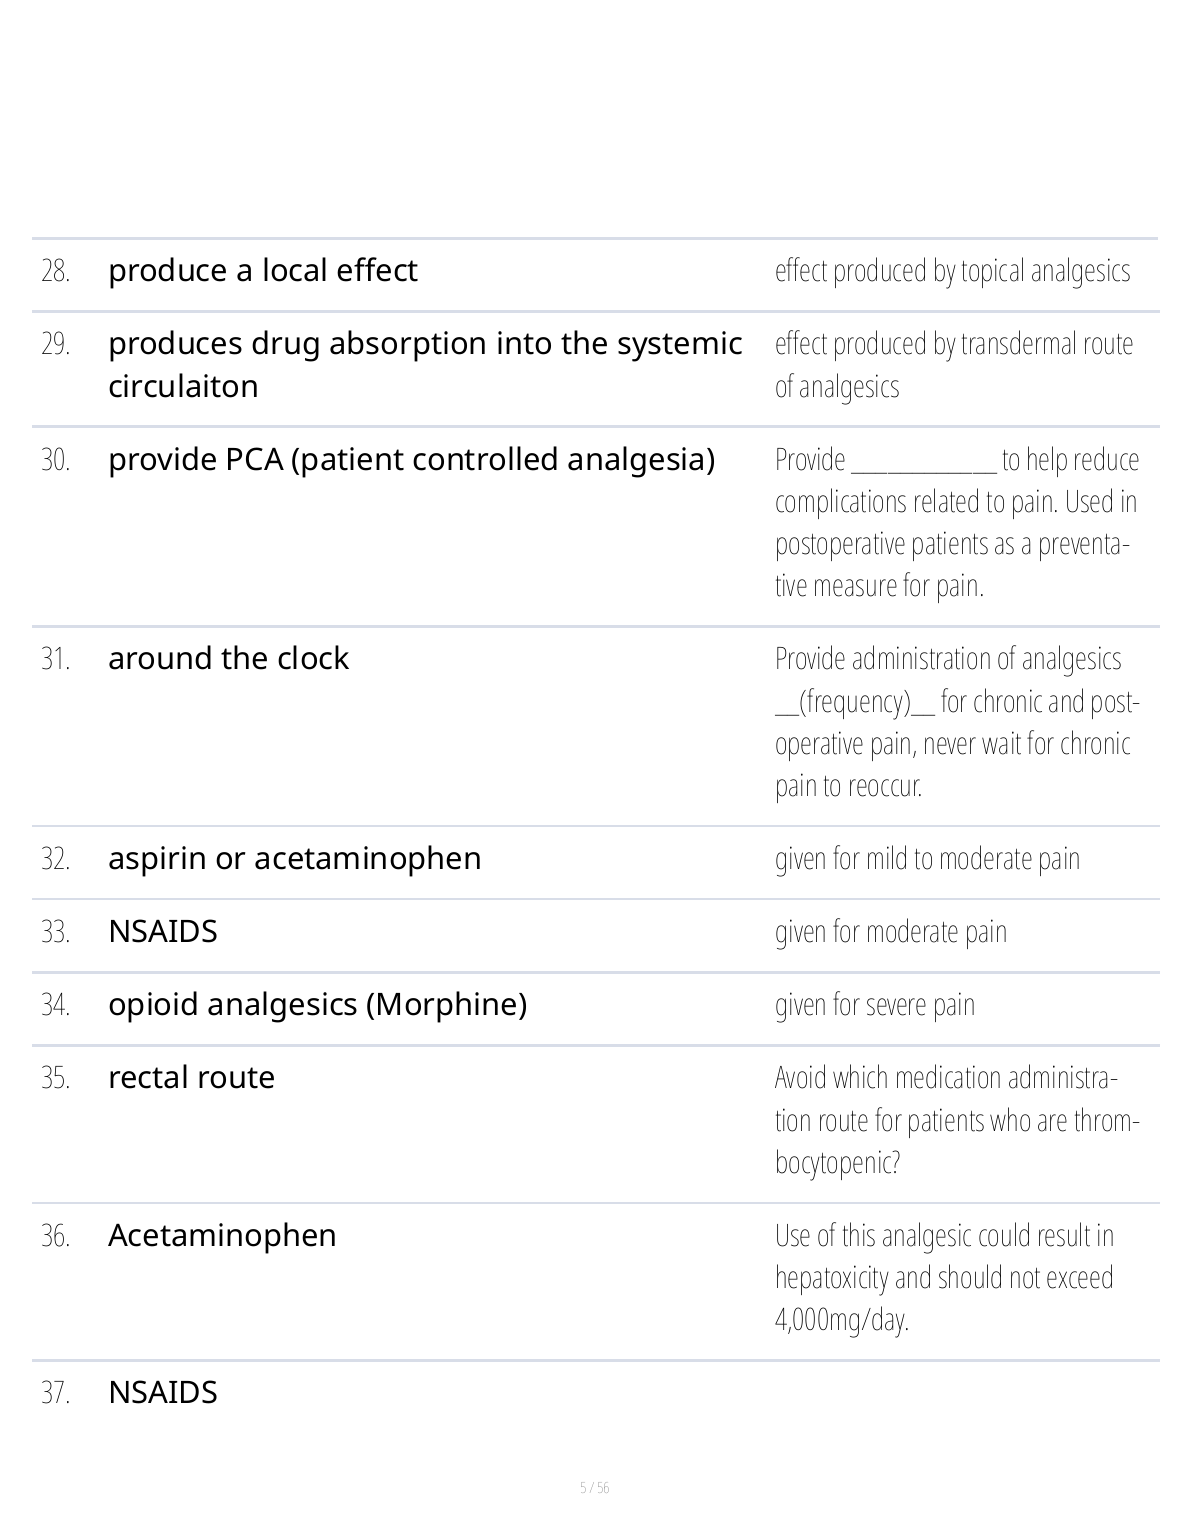Viewport: 1190px width, 1540px height.
Task: Select the "Acetaminophen" term in row 36
Action: pos(222,1236)
